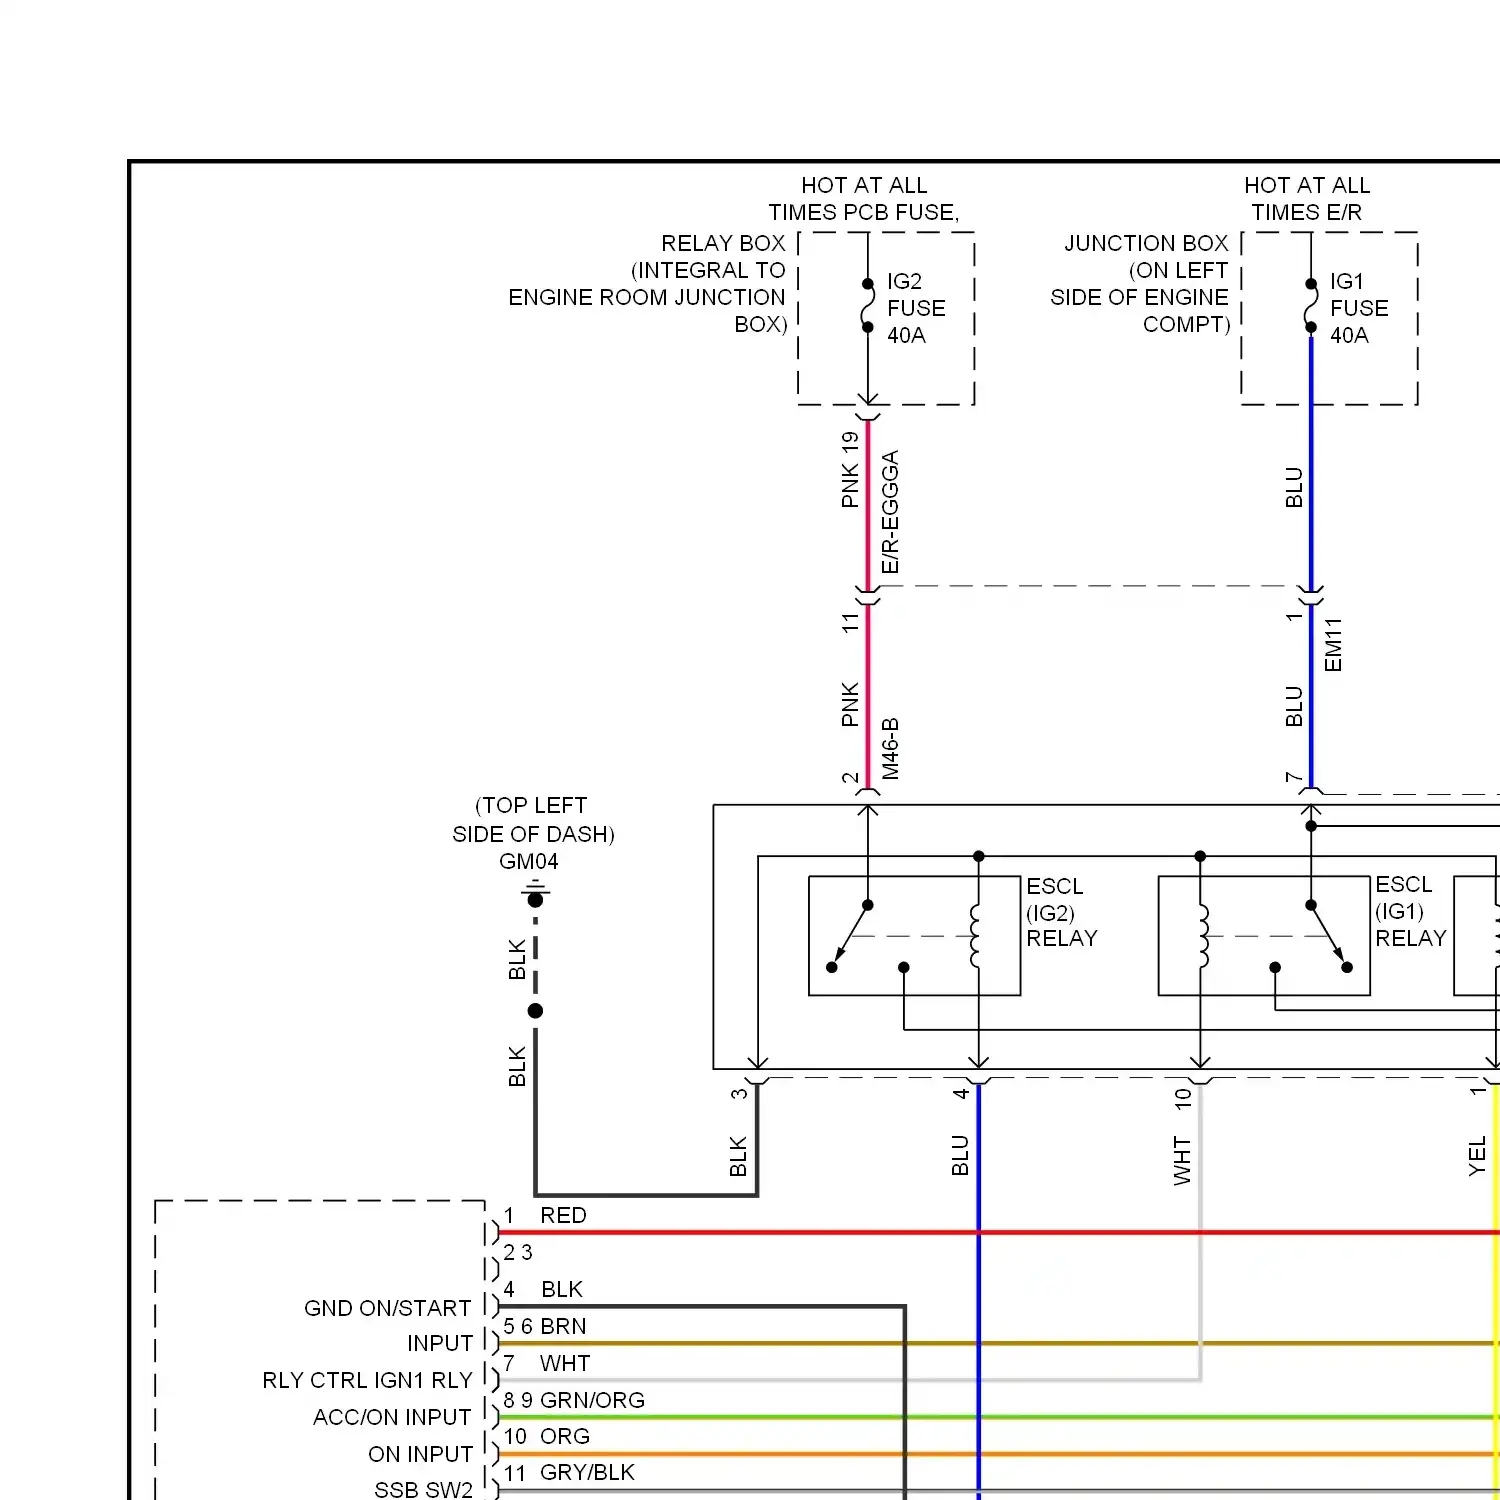Click the HOT AT ALL TIMES E/R heading
The width and height of the screenshot is (1500, 1500).
point(1307,198)
